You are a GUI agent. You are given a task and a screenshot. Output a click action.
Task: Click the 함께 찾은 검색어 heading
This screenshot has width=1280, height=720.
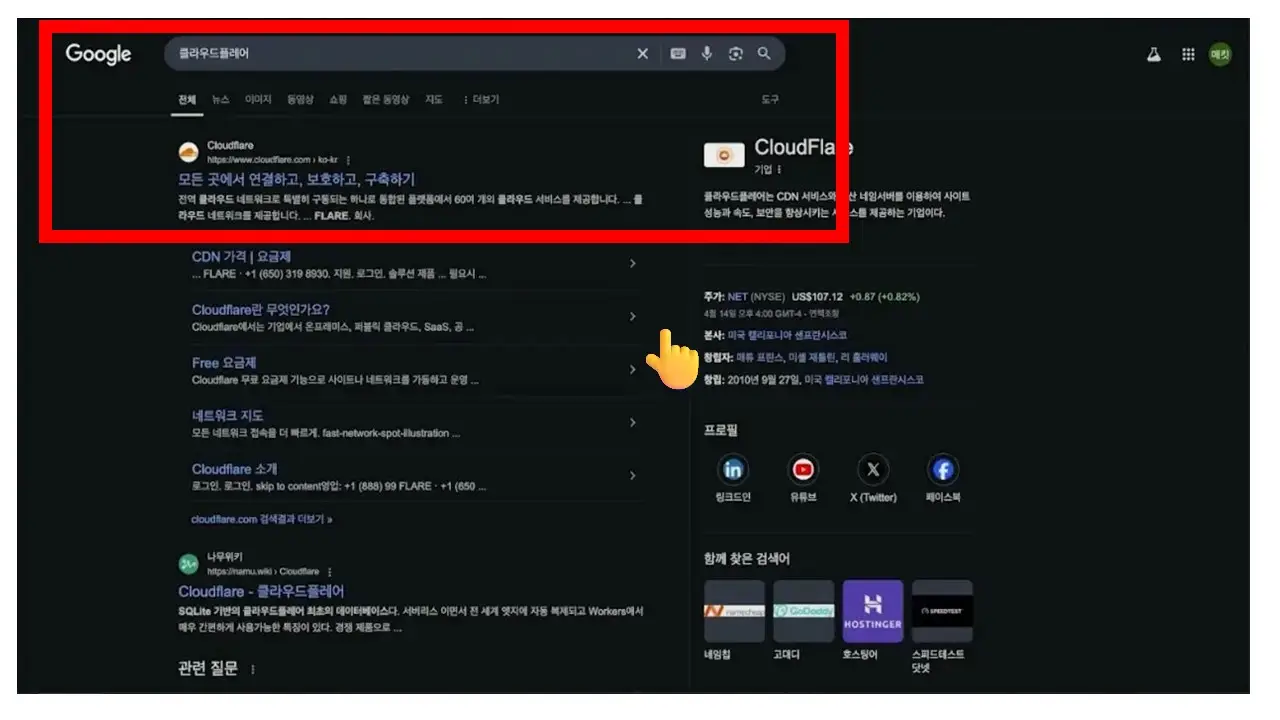tap(746, 559)
